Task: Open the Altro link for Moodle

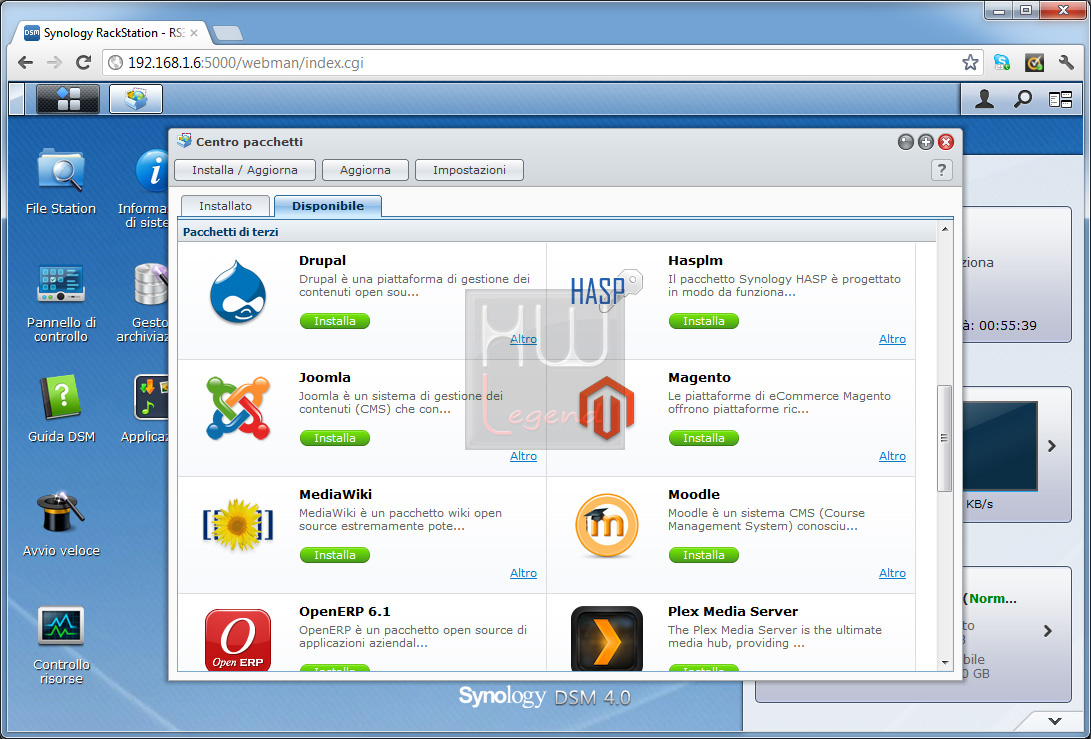Action: (x=892, y=573)
